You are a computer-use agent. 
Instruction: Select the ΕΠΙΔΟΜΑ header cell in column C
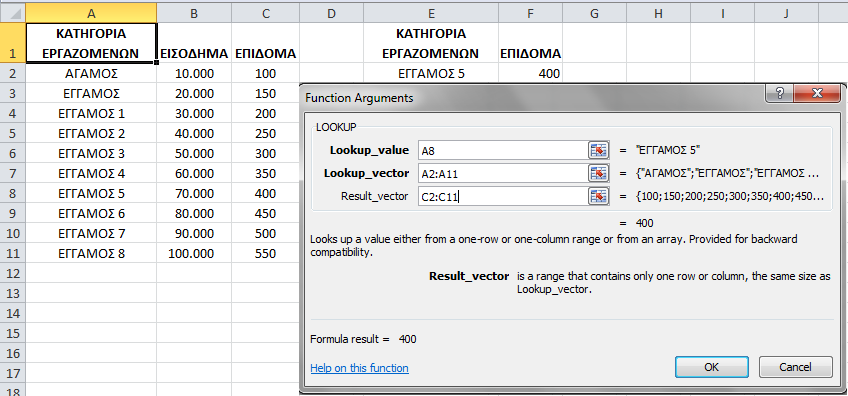click(x=265, y=43)
